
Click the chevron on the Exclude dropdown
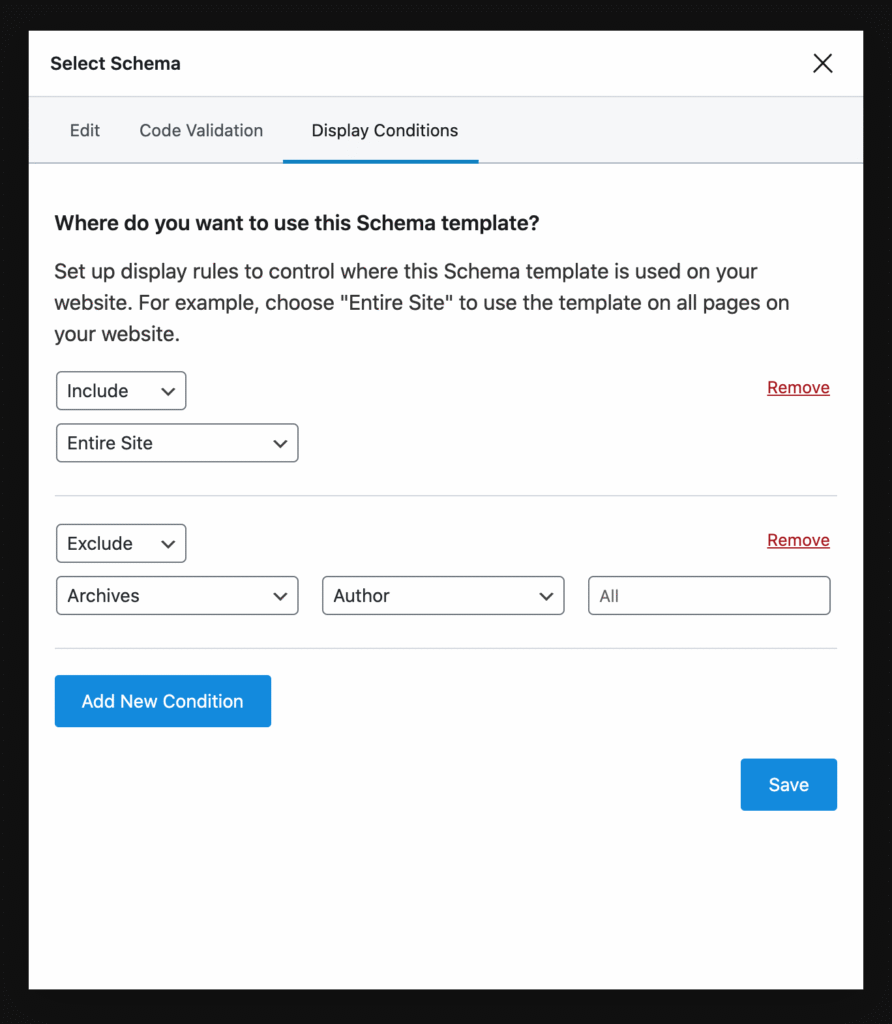pyautogui.click(x=168, y=543)
